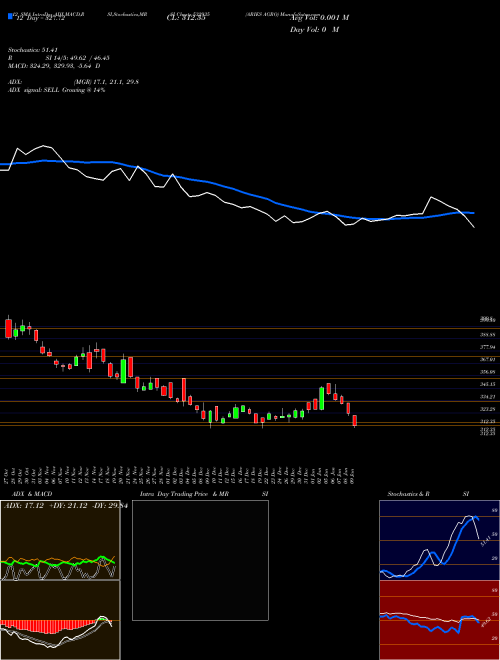This screenshot has width=500, height=660.
Task: Click the Day Vol: 0 M label
Action: point(314,30)
